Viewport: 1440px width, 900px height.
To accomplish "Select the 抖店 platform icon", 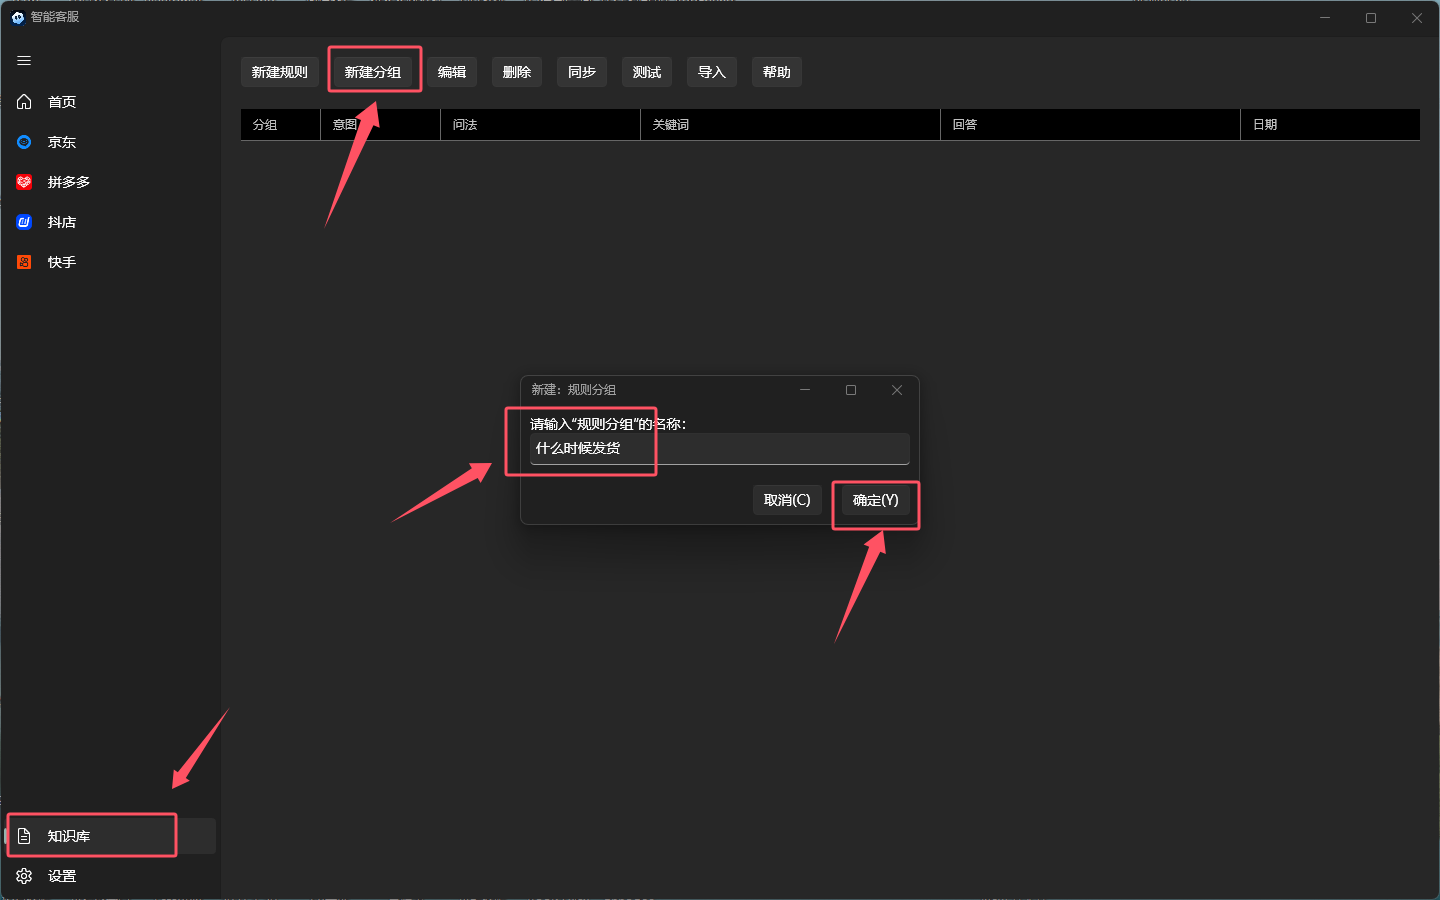I will [25, 222].
